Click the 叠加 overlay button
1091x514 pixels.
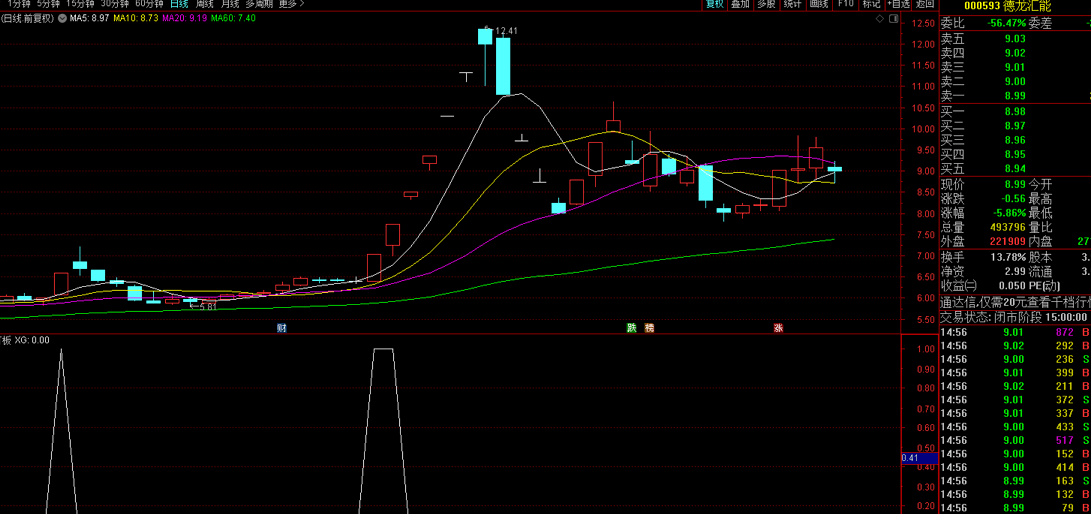click(x=740, y=4)
